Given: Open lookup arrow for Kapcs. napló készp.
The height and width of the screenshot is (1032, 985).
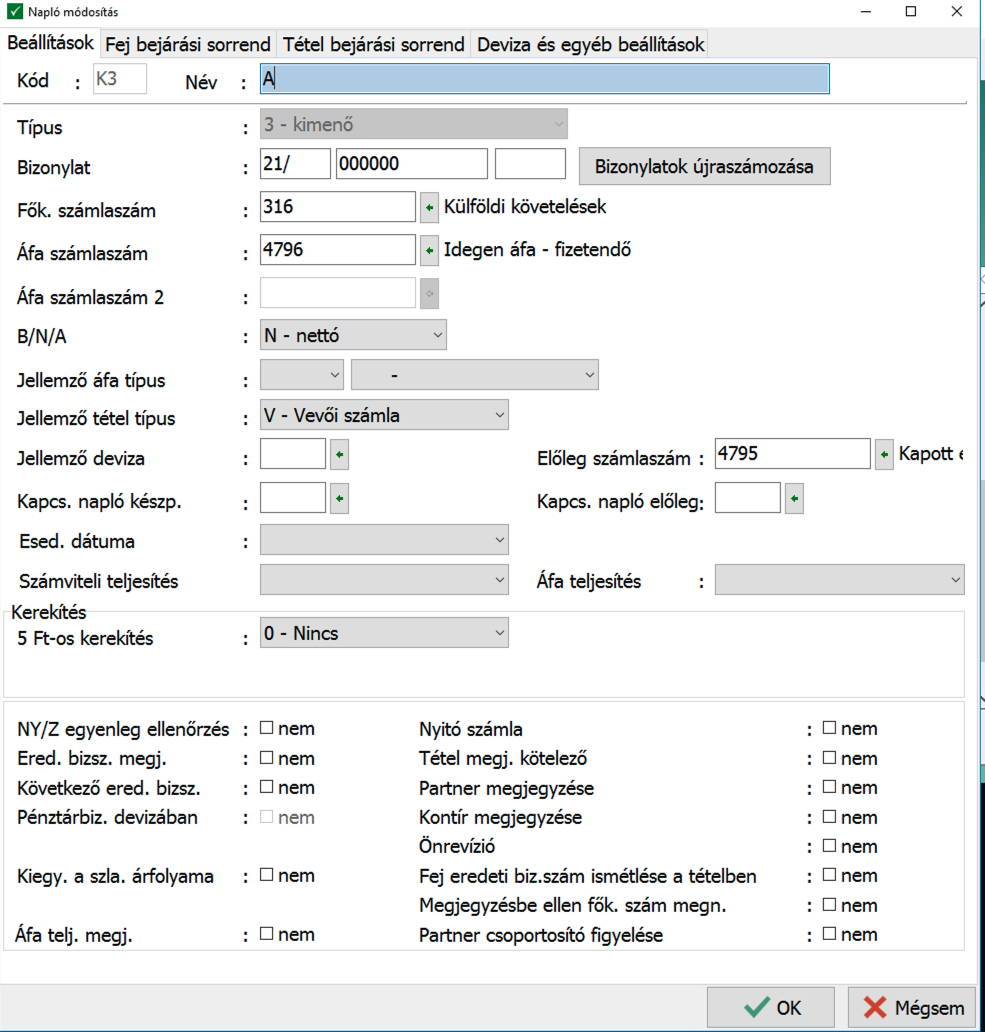Looking at the screenshot, I should [x=340, y=499].
